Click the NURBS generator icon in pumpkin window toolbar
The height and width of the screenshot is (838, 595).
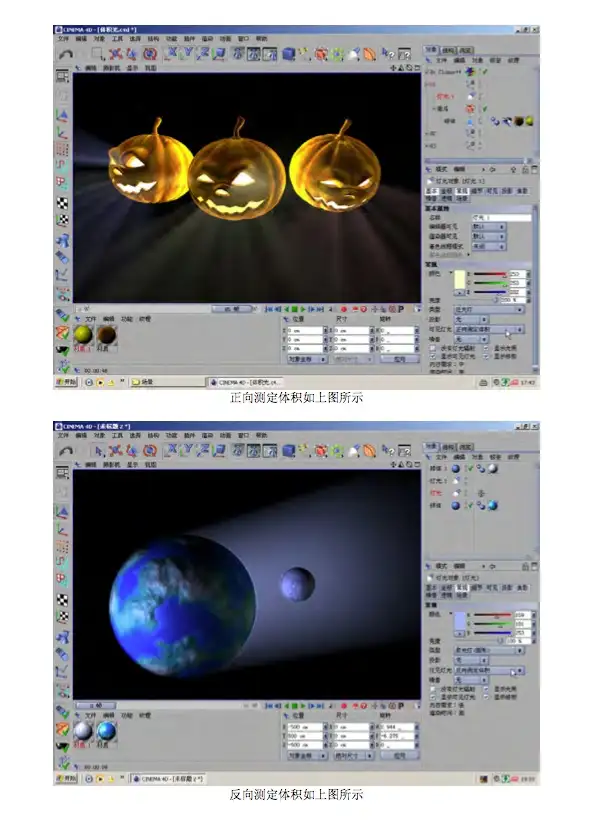[x=321, y=53]
